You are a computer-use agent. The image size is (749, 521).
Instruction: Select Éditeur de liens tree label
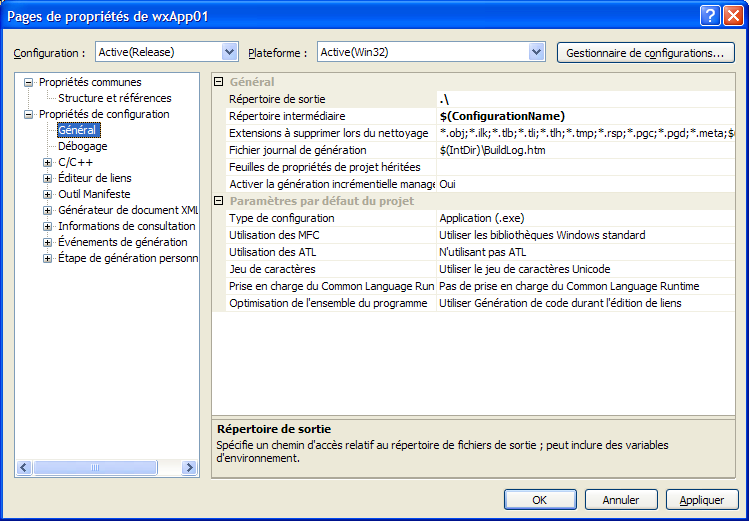(x=95, y=178)
